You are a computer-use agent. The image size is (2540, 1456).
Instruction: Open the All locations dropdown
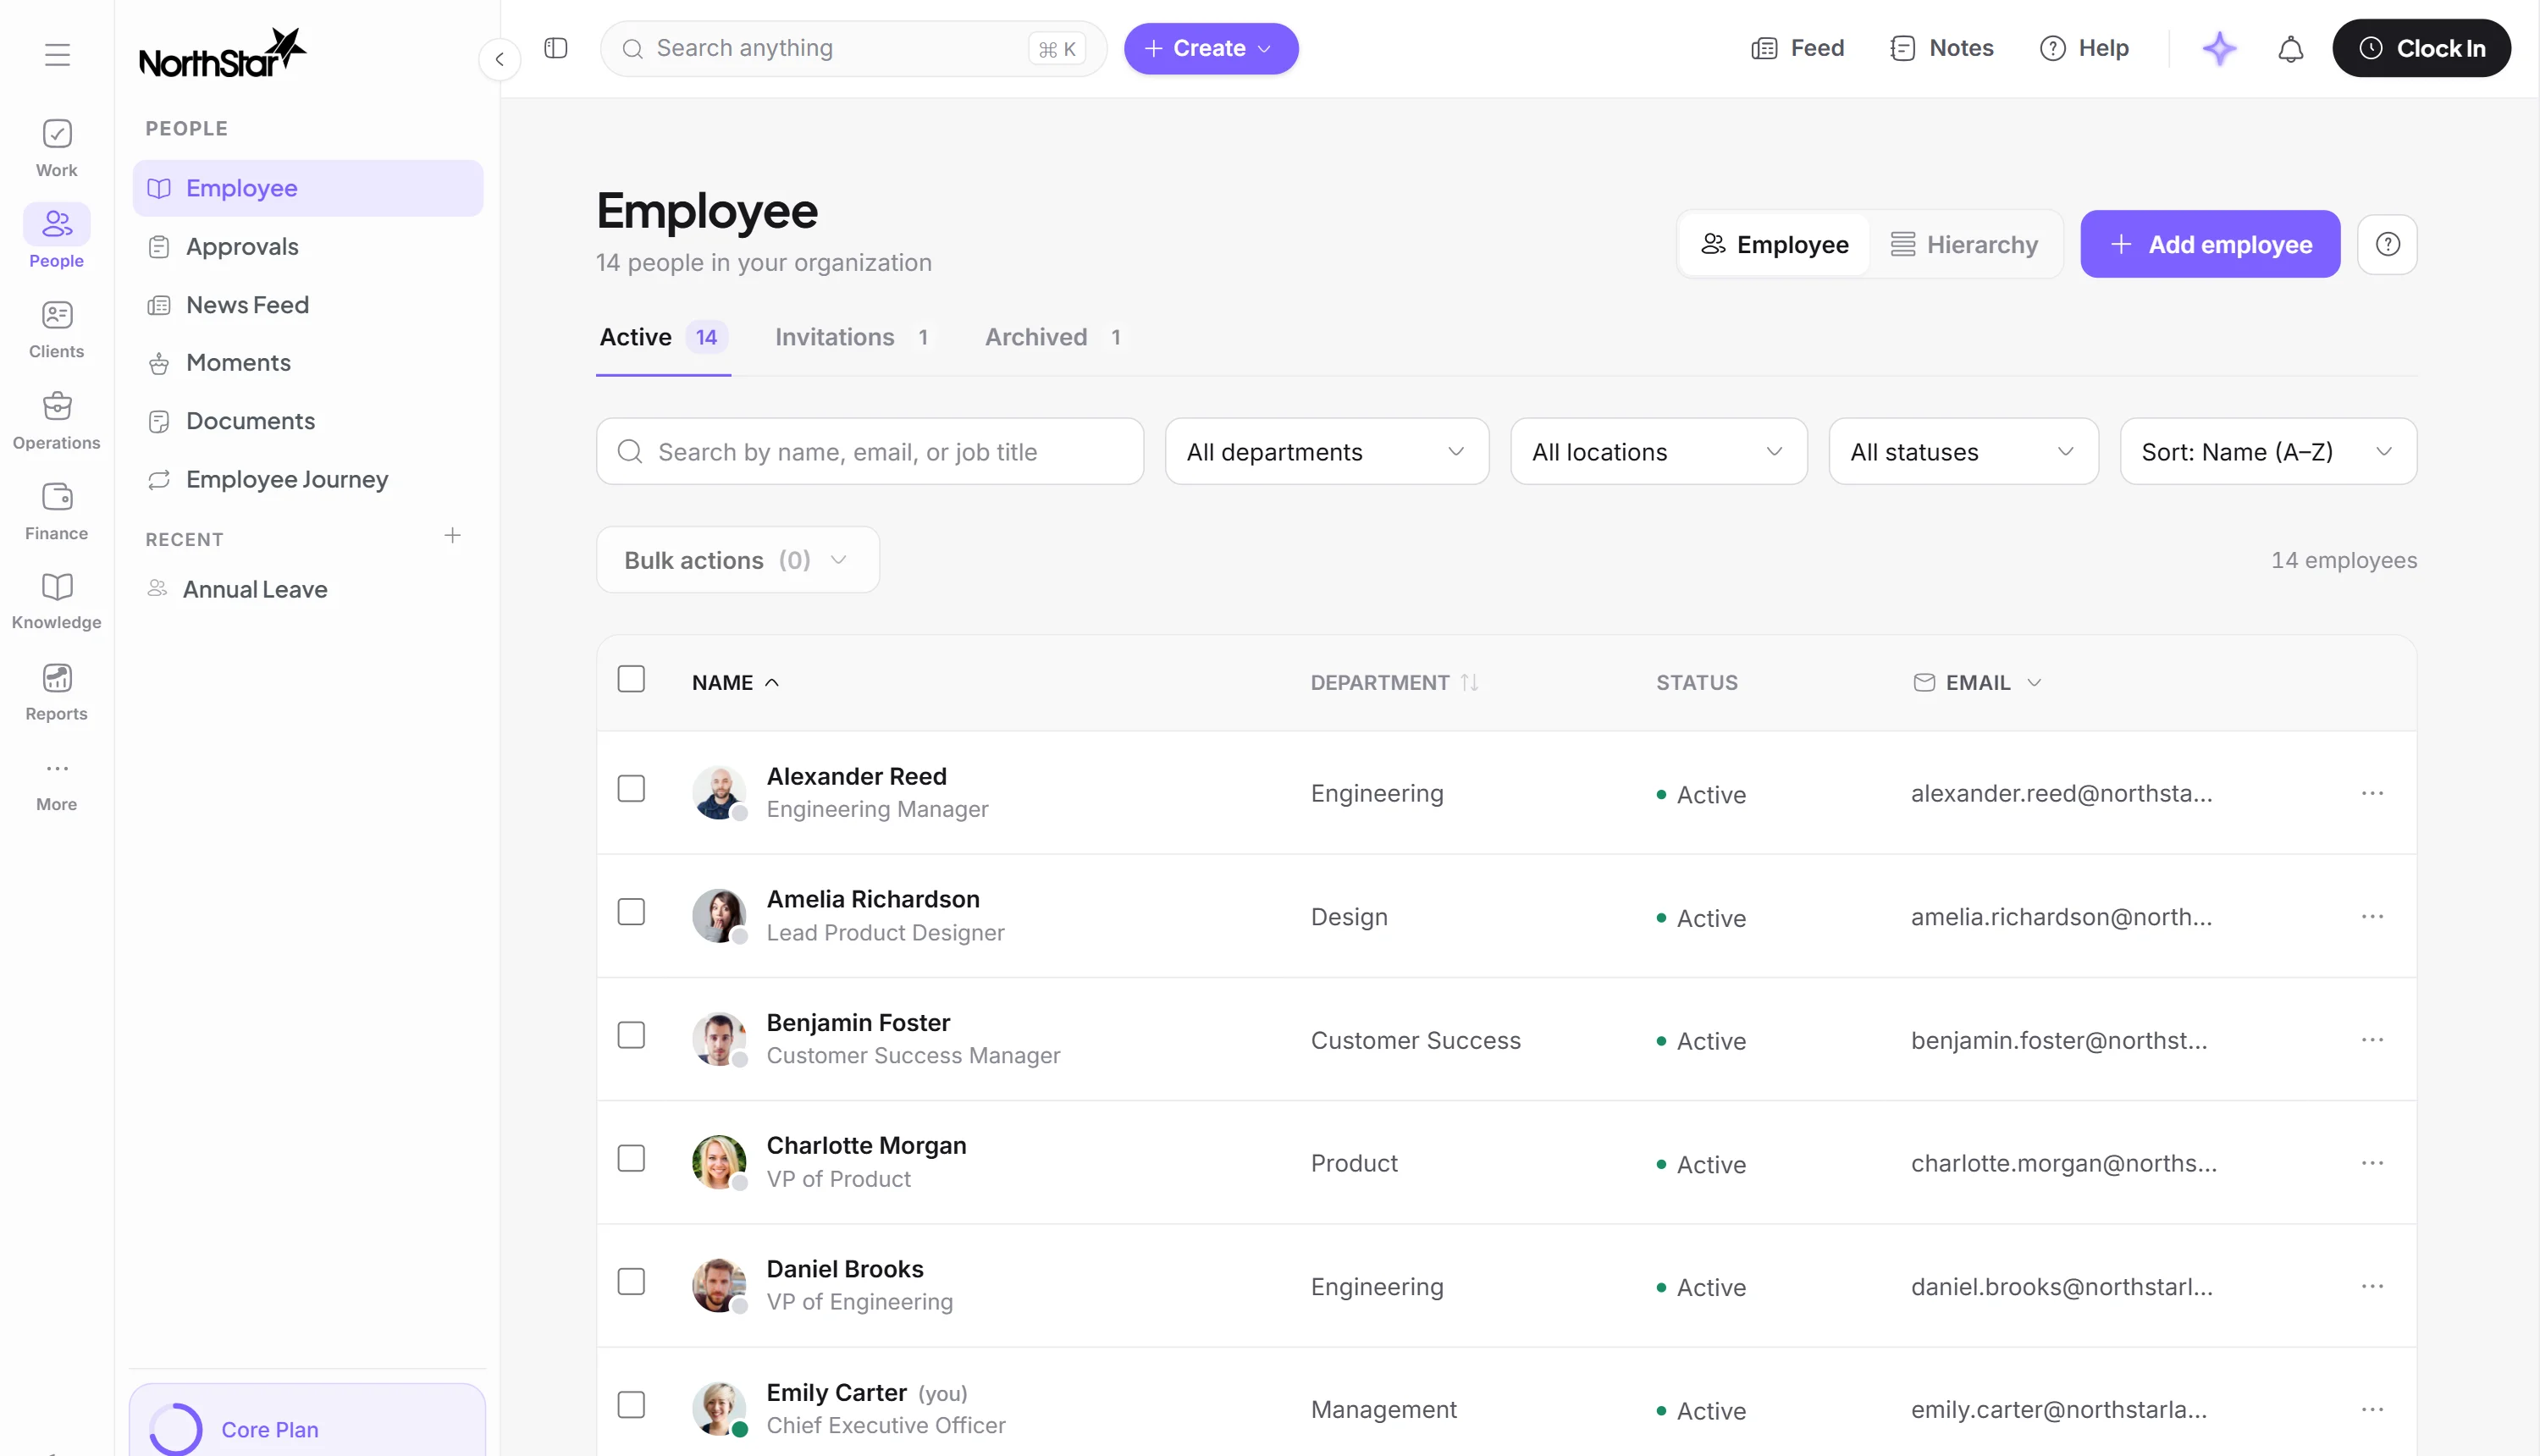pyautogui.click(x=1658, y=452)
